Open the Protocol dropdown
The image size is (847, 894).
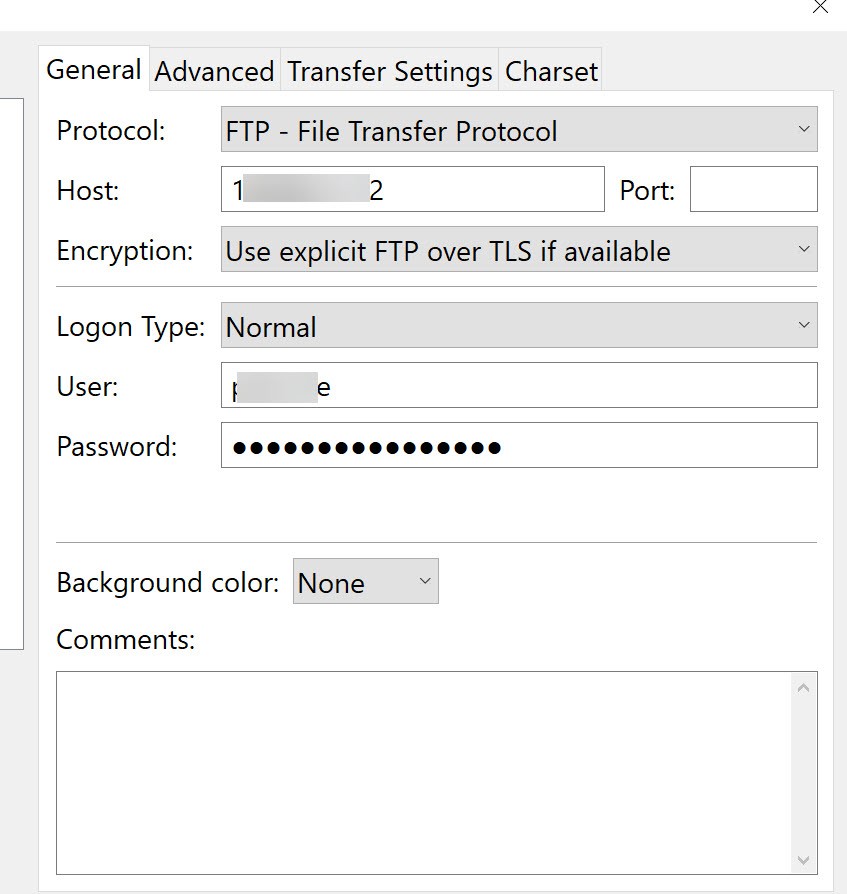[x=518, y=130]
